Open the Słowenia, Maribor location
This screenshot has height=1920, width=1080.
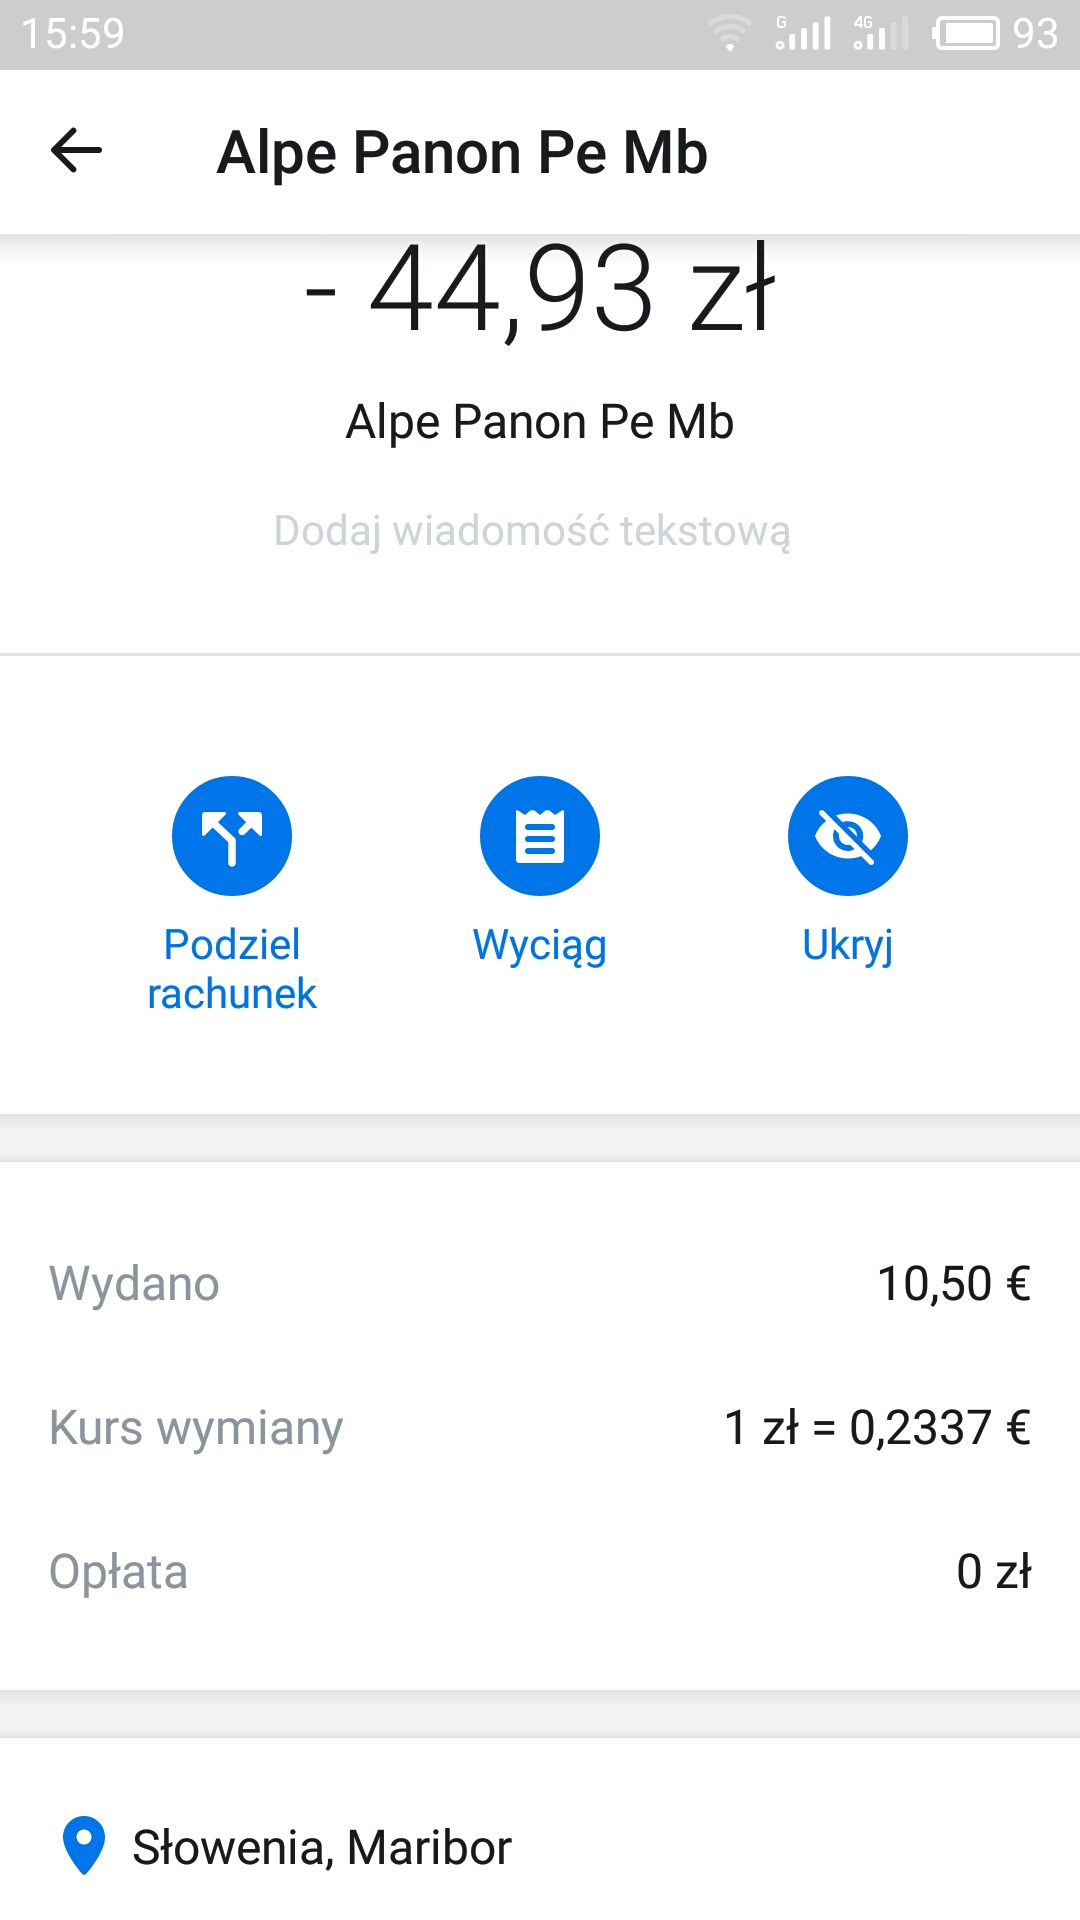[322, 1847]
